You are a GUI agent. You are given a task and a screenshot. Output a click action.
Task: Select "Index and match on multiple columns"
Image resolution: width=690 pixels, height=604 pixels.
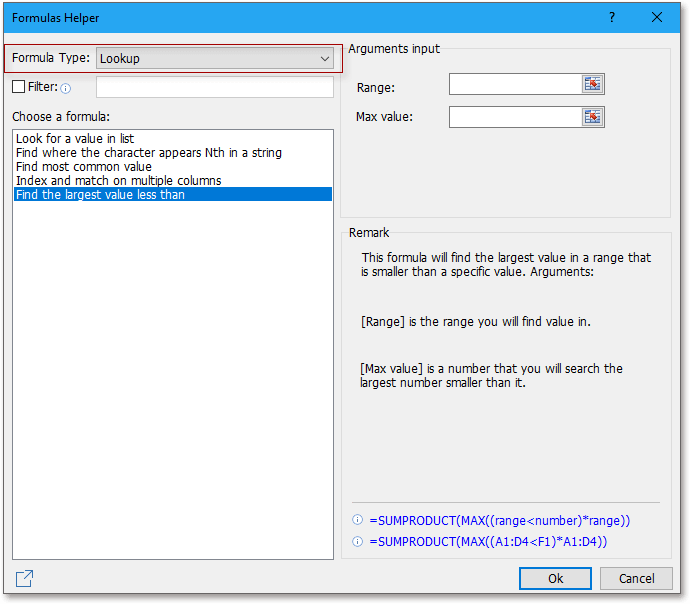click(x=119, y=181)
